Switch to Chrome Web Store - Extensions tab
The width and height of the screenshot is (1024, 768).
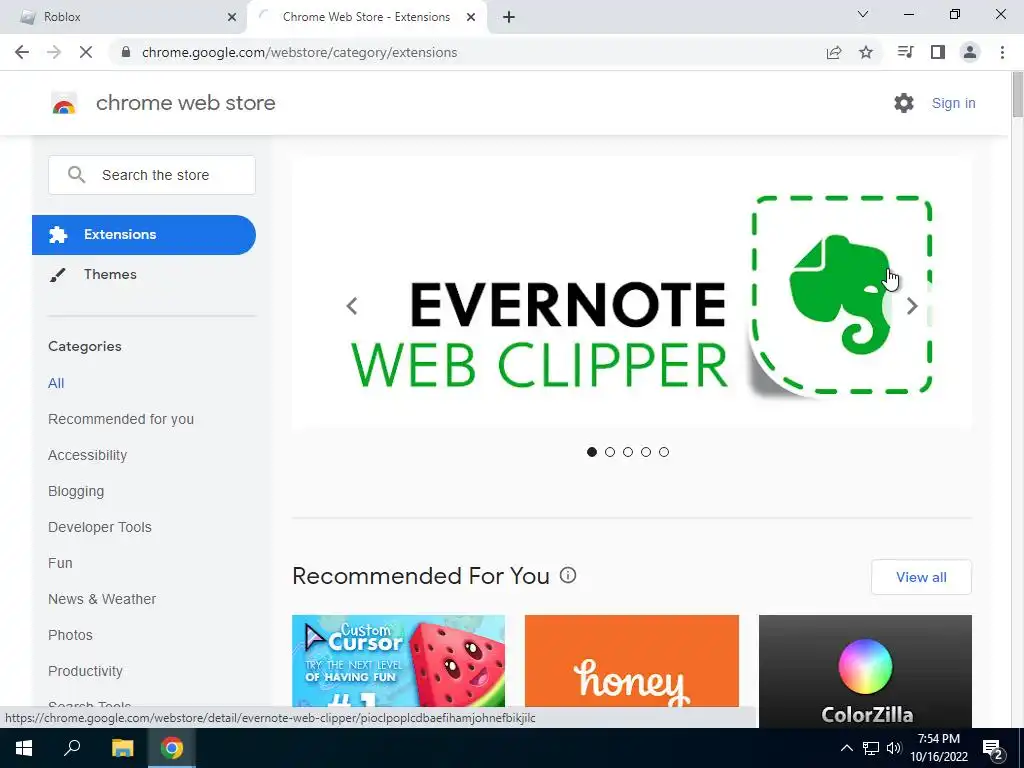(x=366, y=17)
